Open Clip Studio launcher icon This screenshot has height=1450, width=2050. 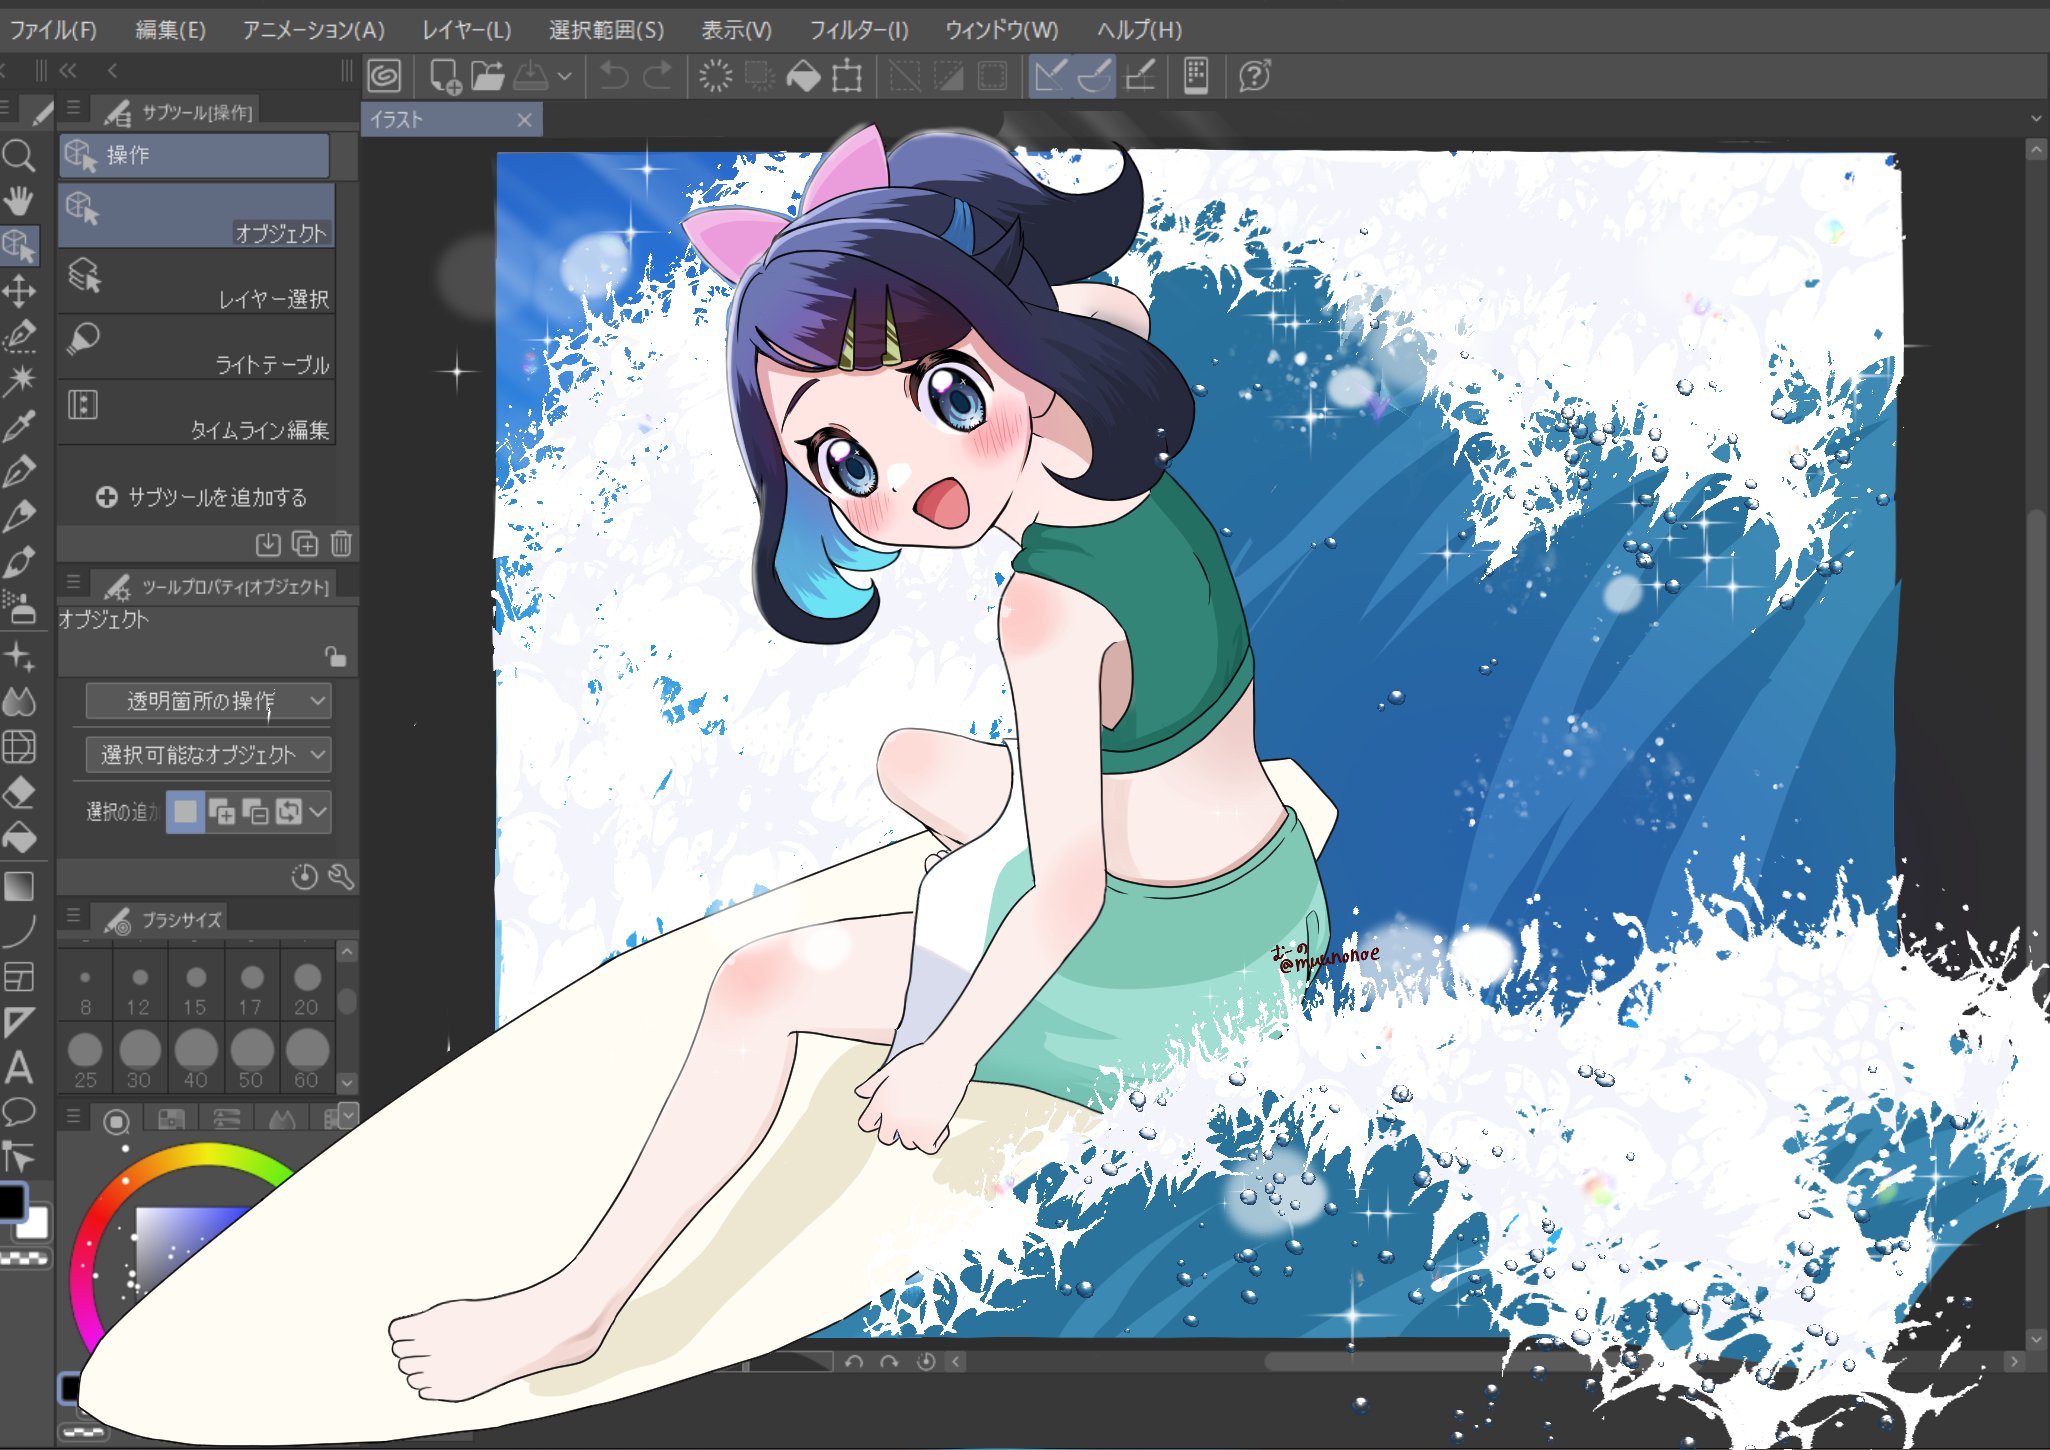pyautogui.click(x=384, y=76)
